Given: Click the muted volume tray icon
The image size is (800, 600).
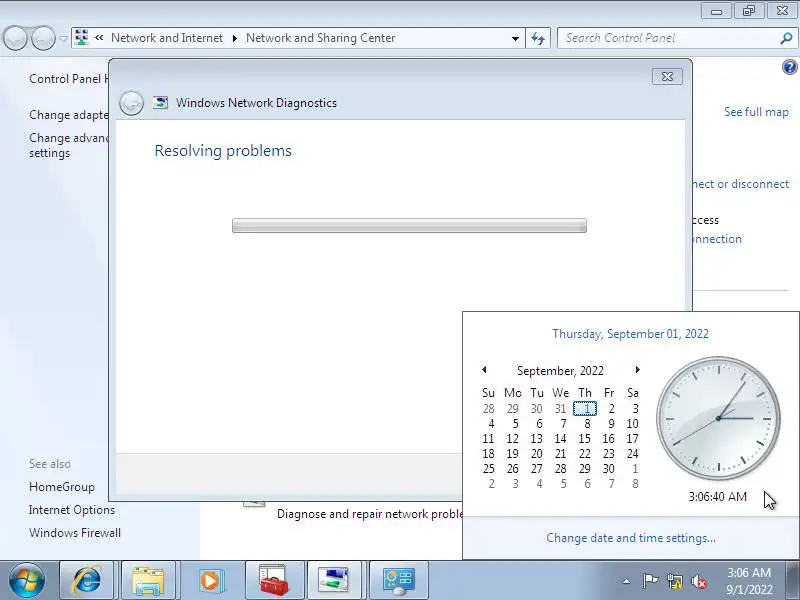Looking at the screenshot, I should pyautogui.click(x=699, y=581).
